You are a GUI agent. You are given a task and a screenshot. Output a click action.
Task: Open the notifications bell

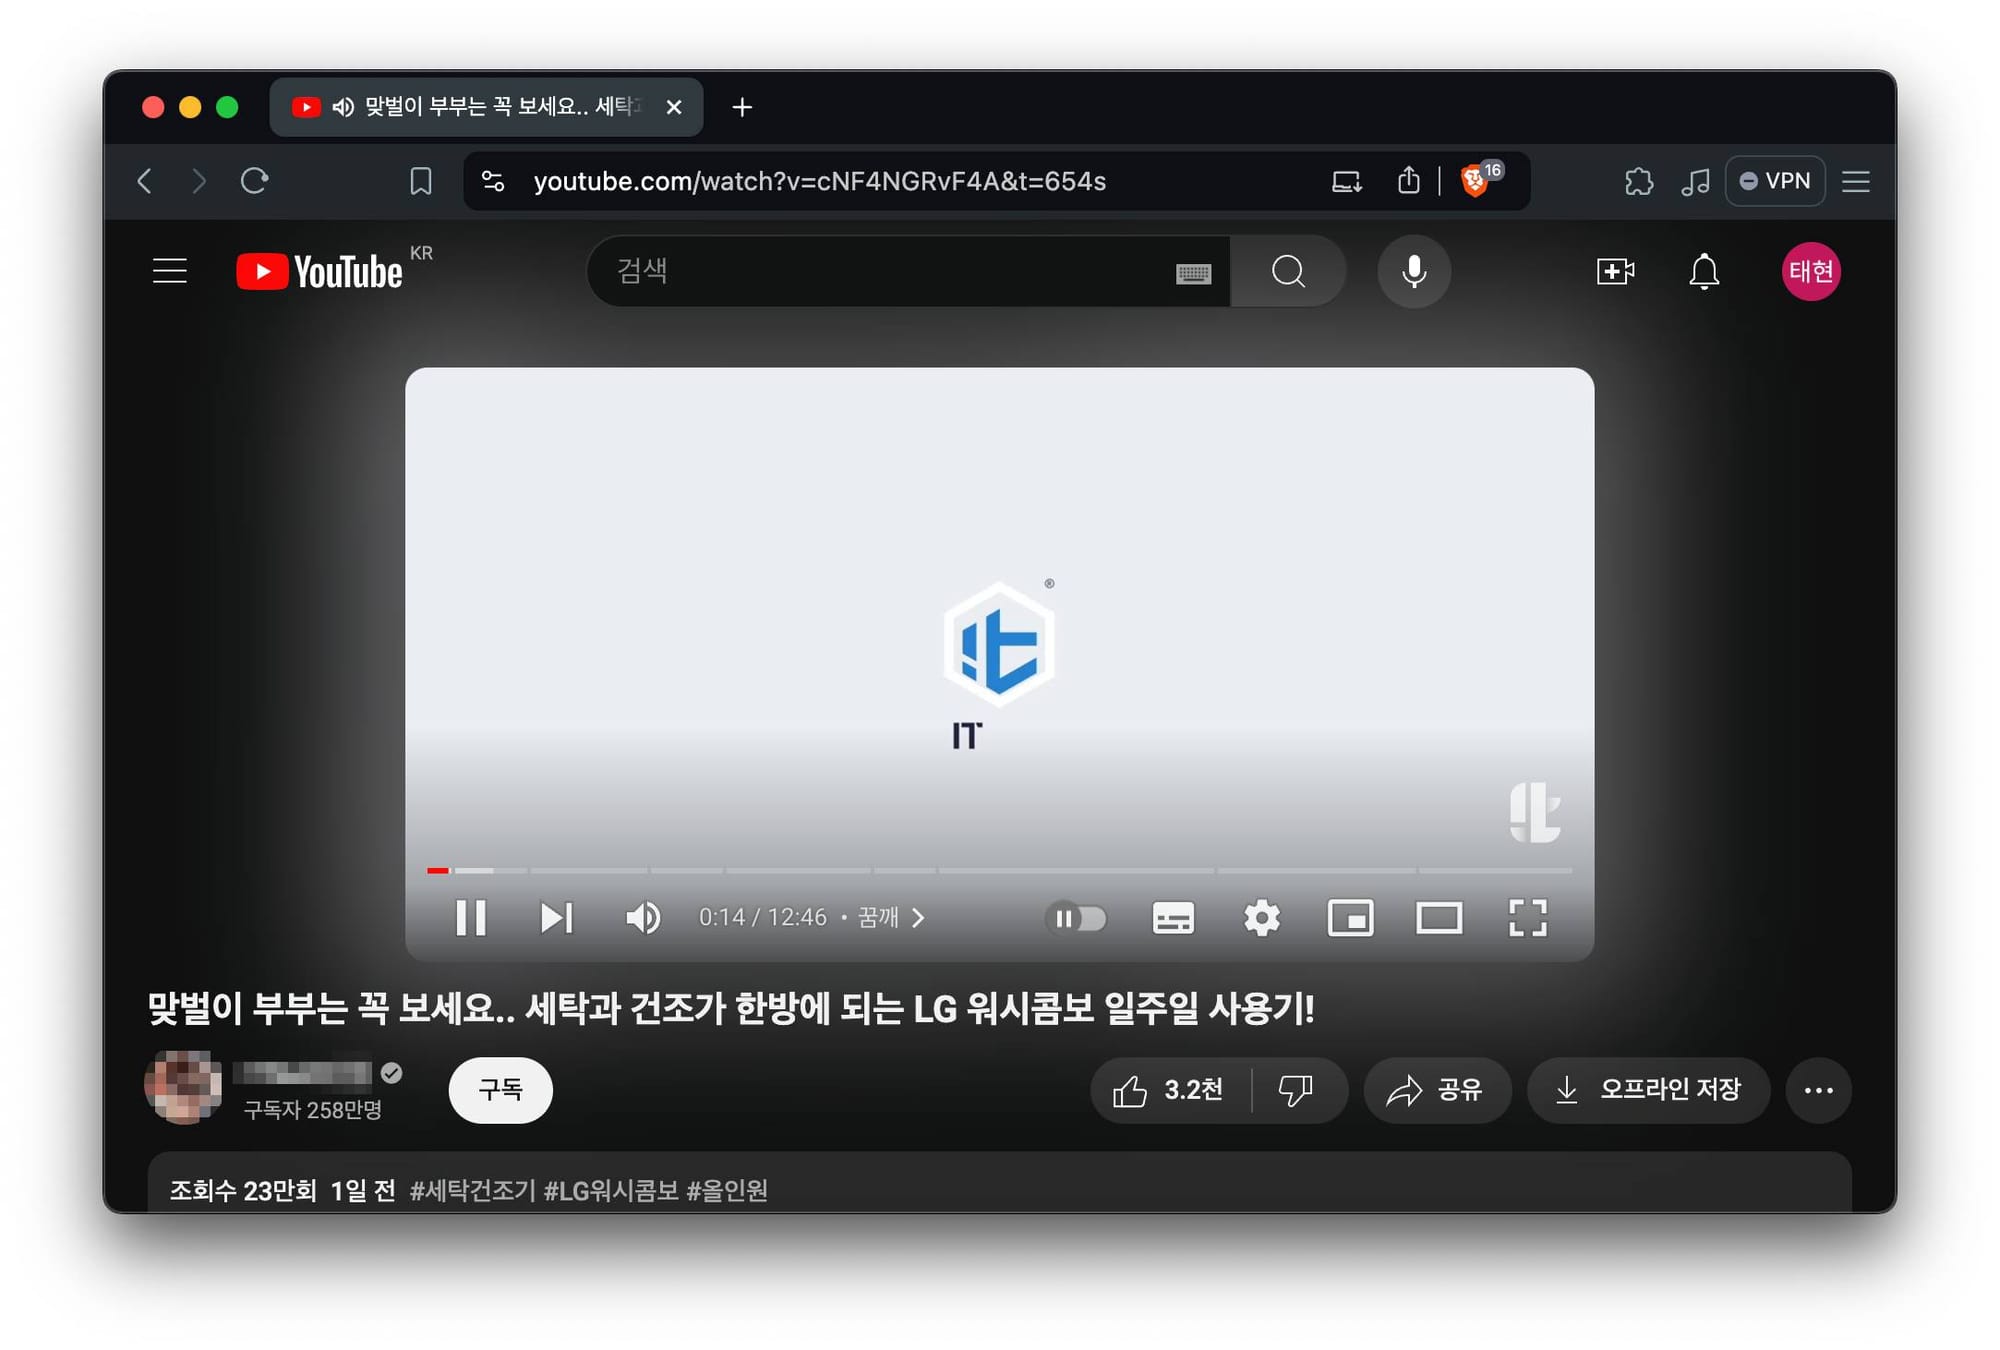(x=1704, y=271)
